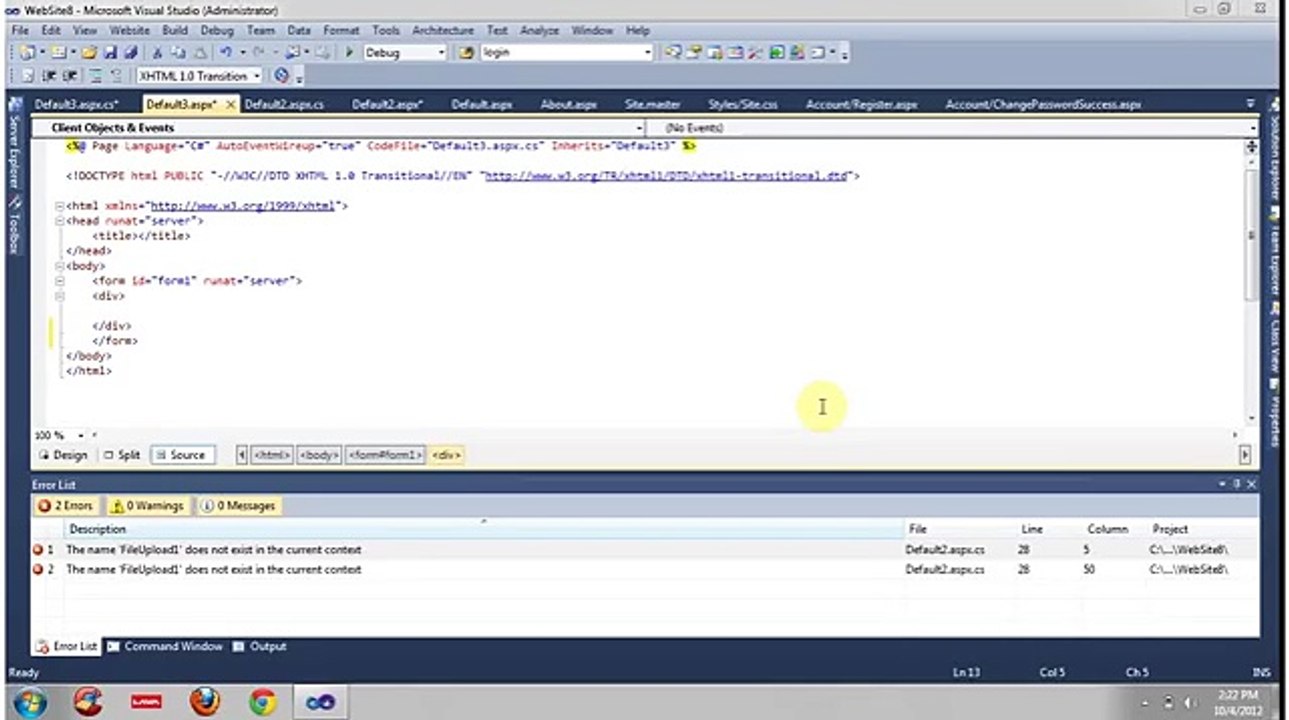
Task: Click the Windows Start orb
Action: (30, 702)
